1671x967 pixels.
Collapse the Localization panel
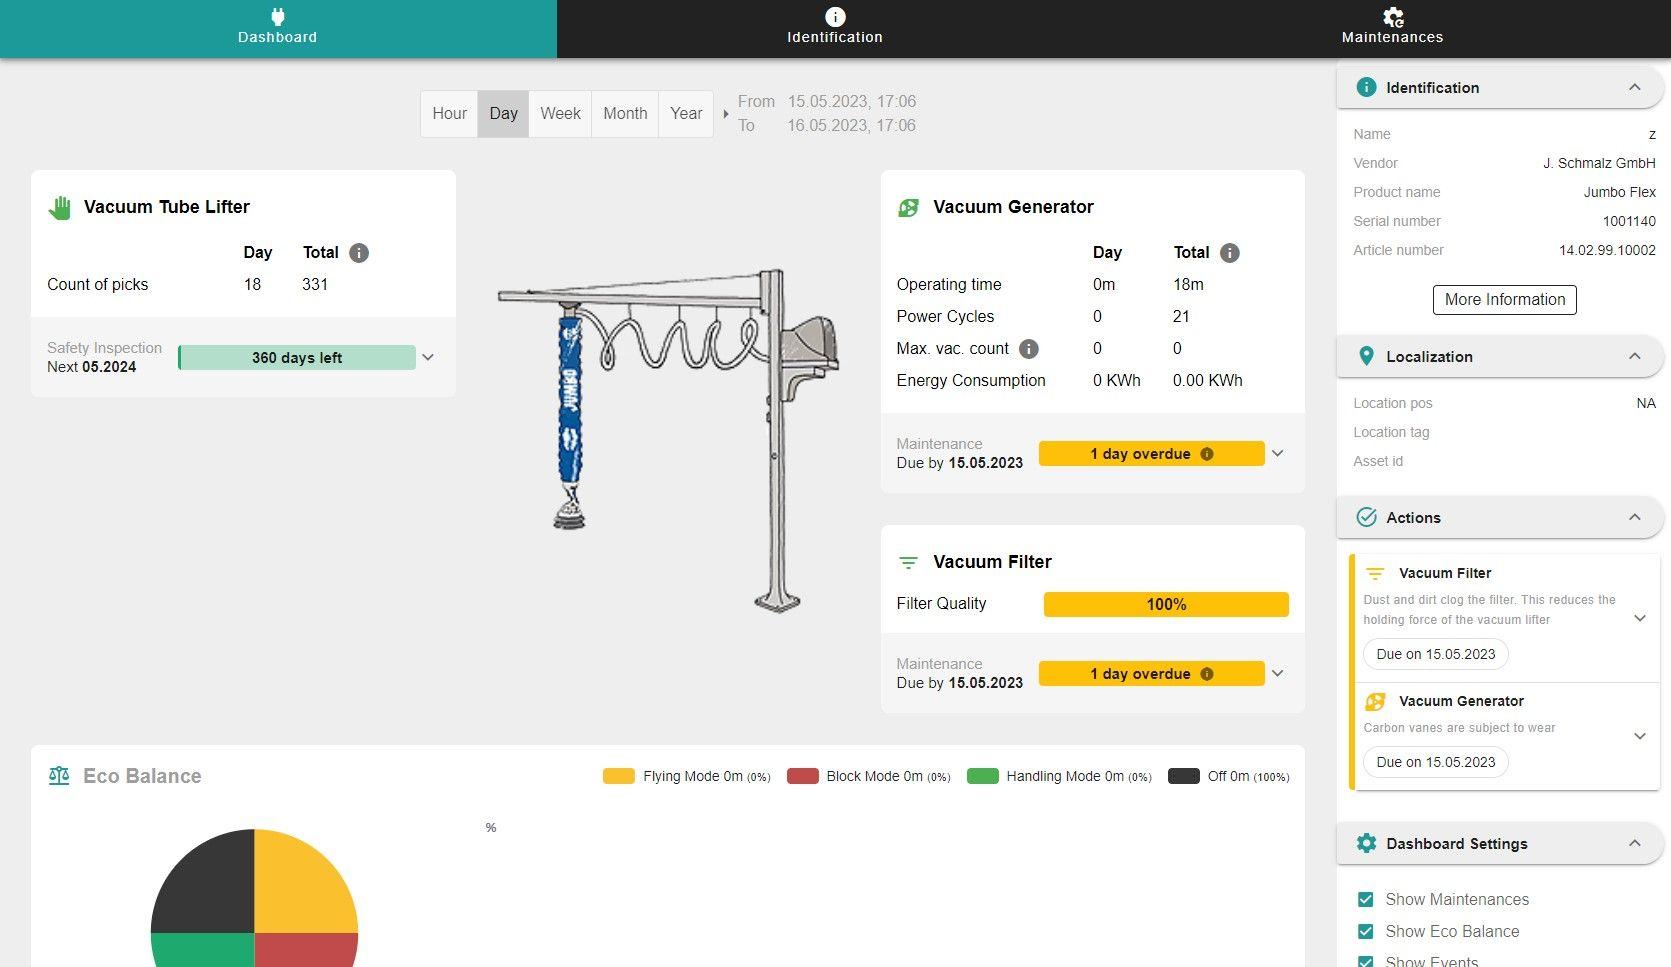click(1635, 356)
